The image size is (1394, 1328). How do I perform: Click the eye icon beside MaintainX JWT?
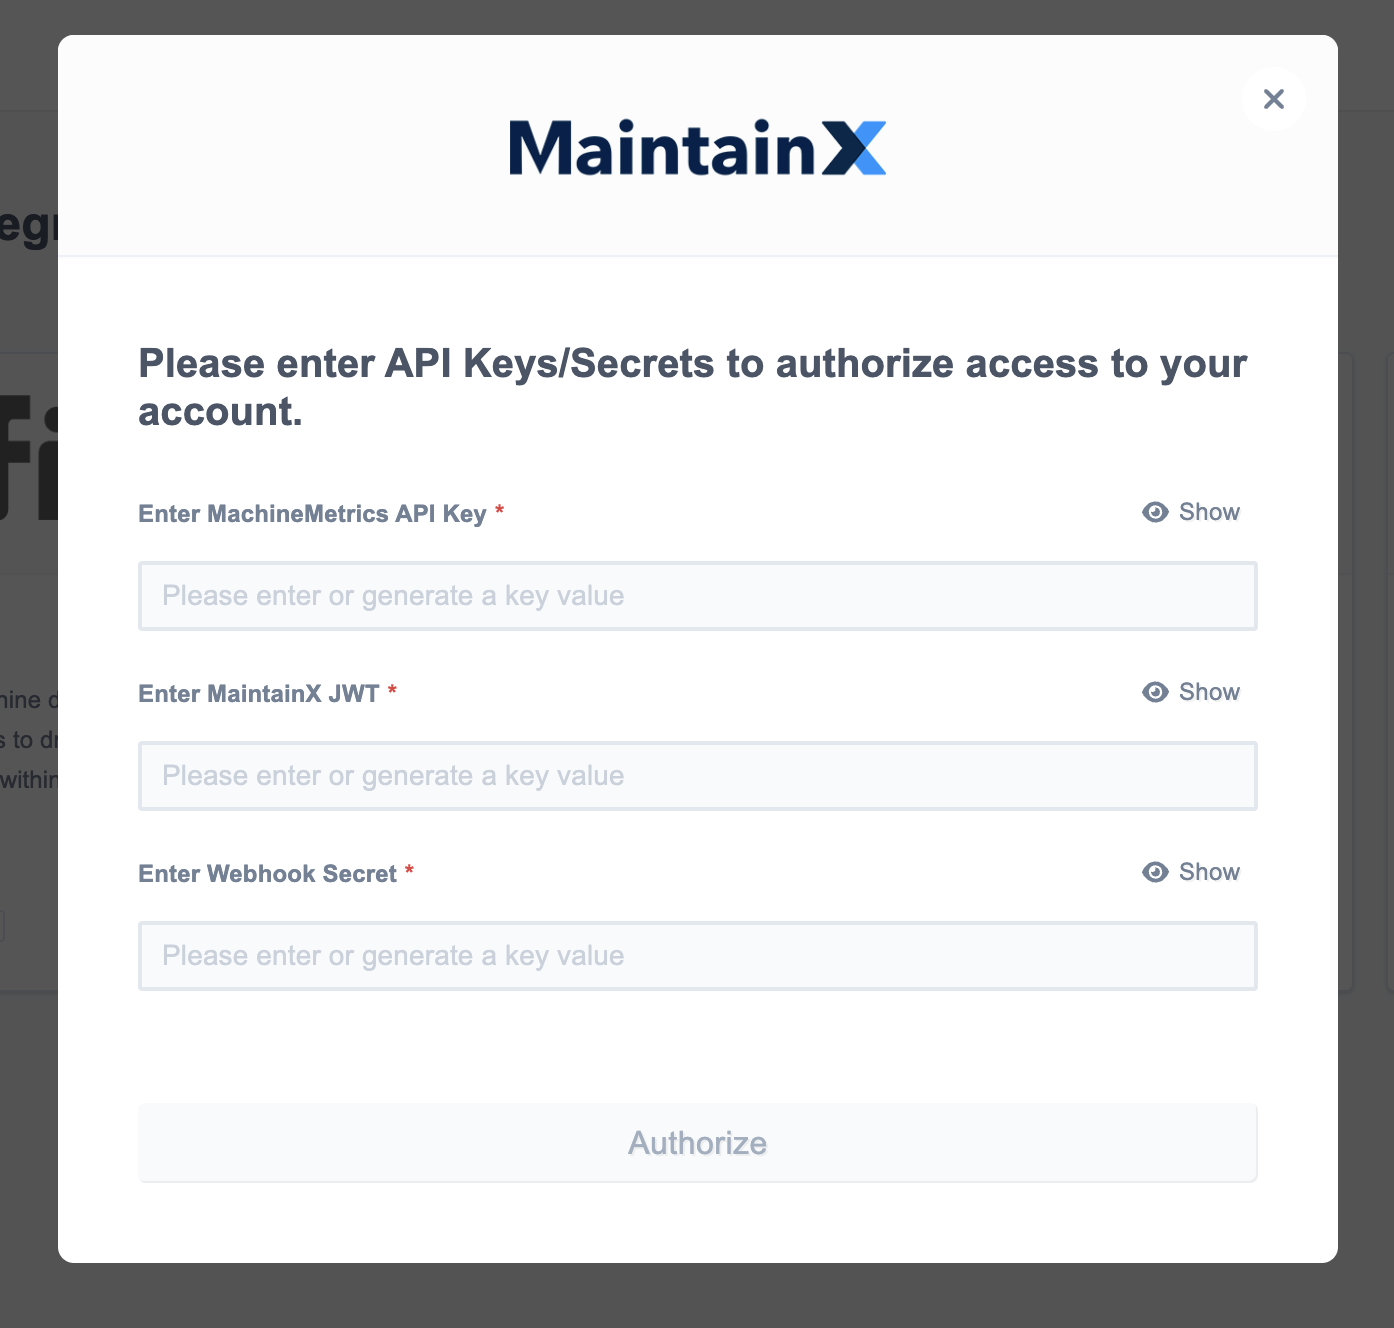[1155, 692]
